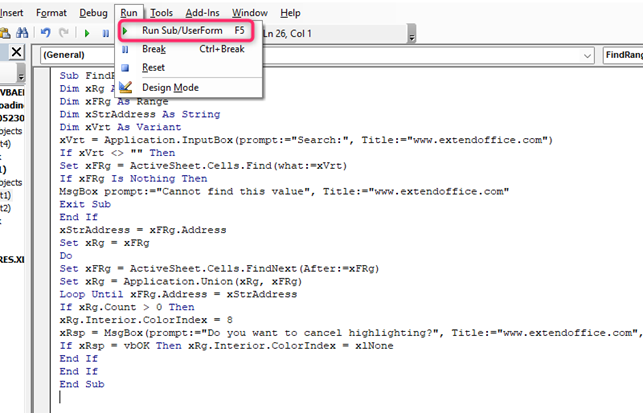Click the Find binoculars icon in toolbar
The width and height of the screenshot is (643, 413).
click(x=21, y=33)
